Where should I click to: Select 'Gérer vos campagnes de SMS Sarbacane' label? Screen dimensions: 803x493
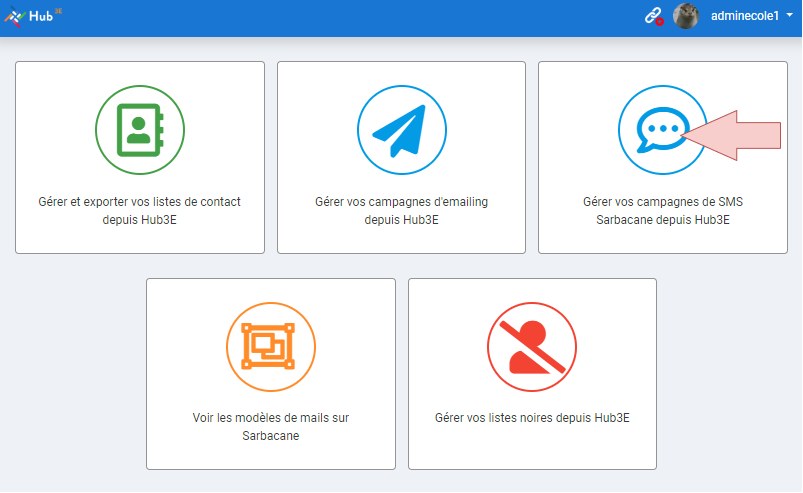coord(663,210)
